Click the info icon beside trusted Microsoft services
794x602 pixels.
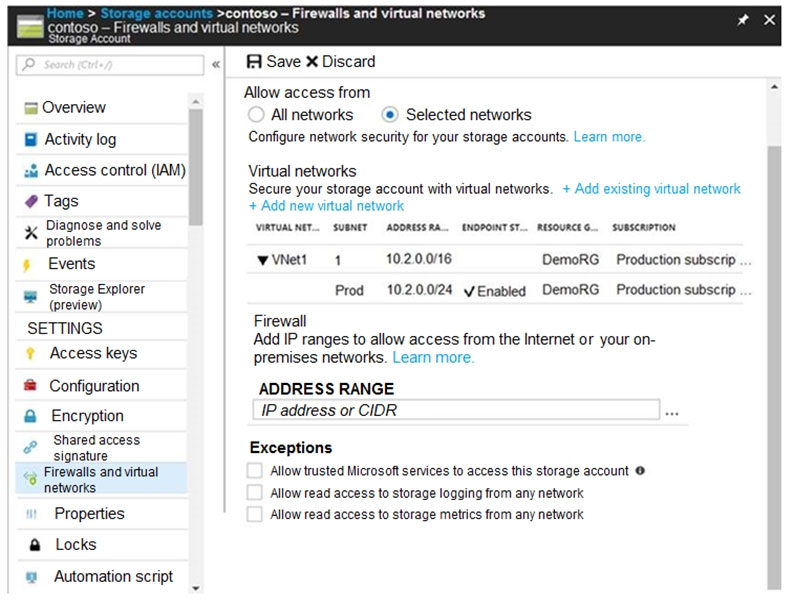tap(640, 470)
